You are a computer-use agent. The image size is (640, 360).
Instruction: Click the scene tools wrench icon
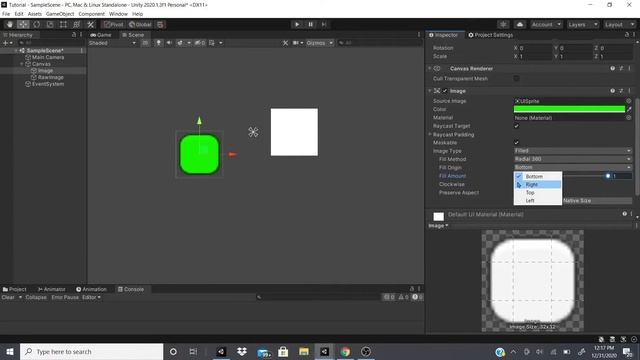[x=285, y=43]
